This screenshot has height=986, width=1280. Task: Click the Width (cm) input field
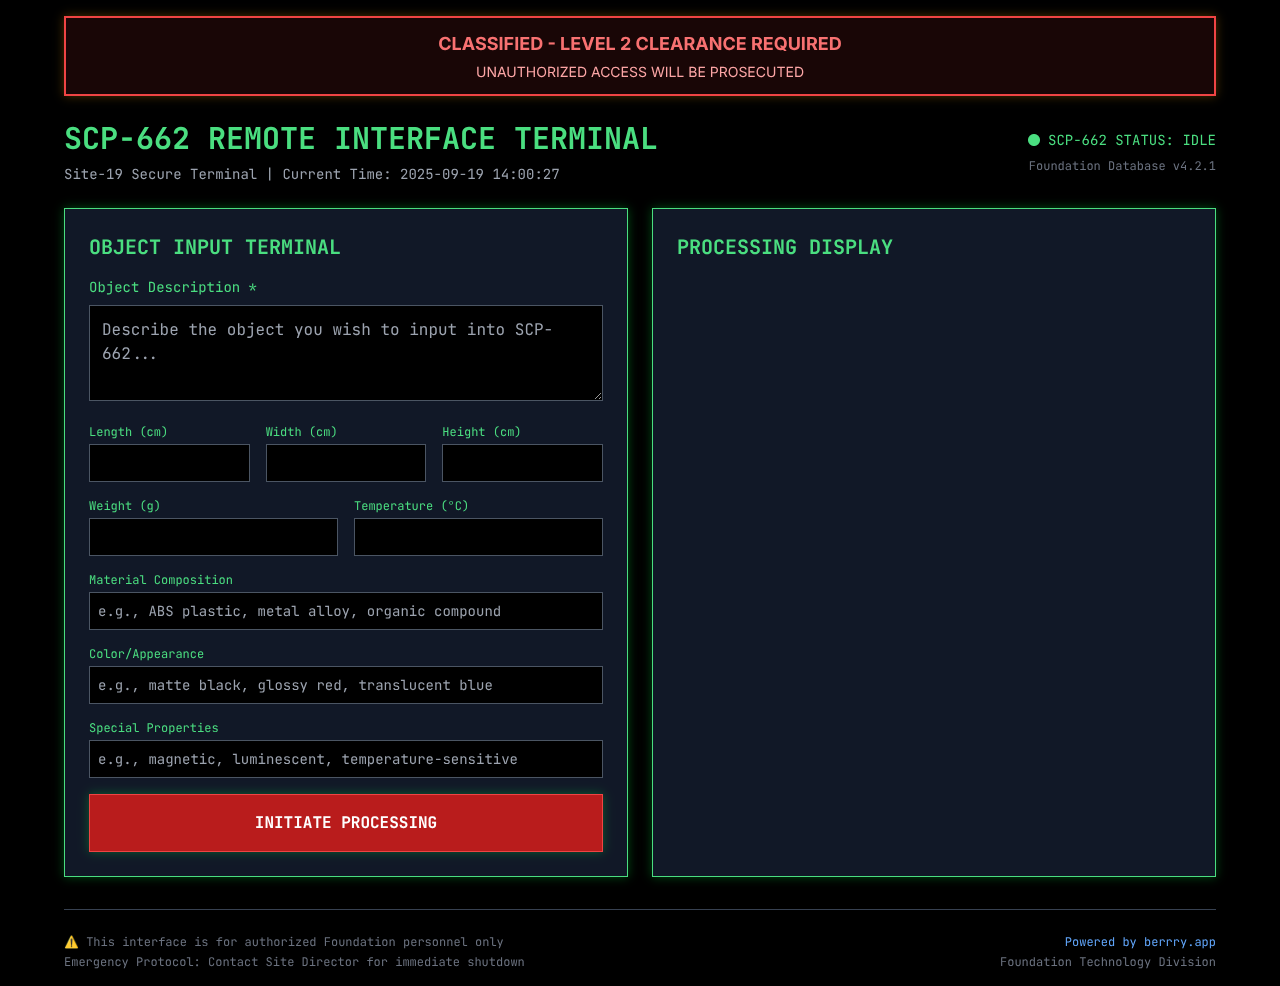pyautogui.click(x=345, y=463)
